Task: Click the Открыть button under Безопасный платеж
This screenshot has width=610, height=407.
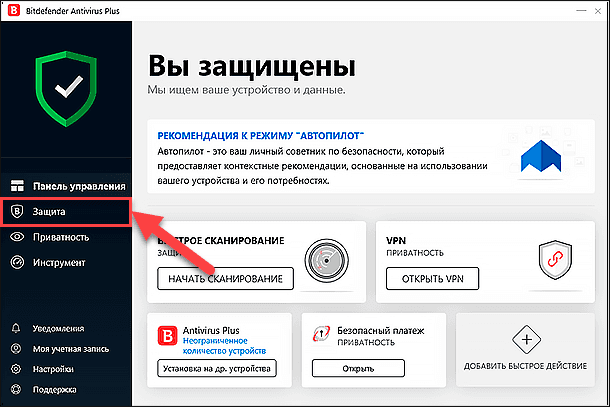Action: point(358,368)
